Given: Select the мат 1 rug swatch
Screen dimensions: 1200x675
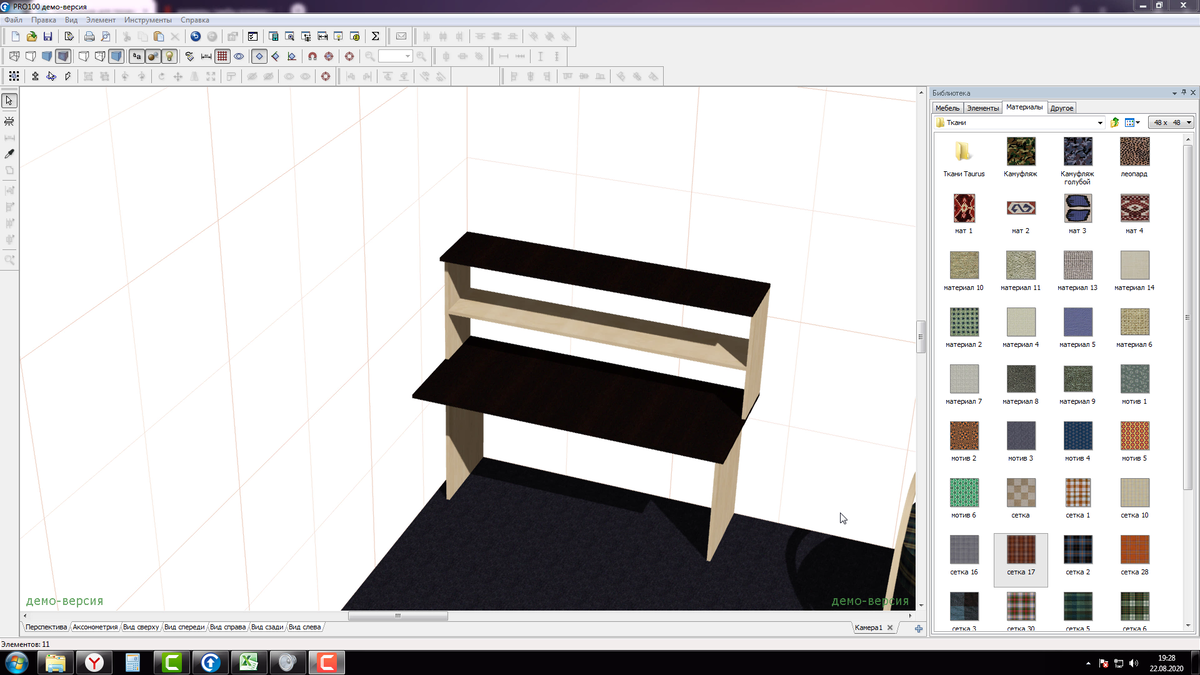Looking at the screenshot, I should [964, 208].
